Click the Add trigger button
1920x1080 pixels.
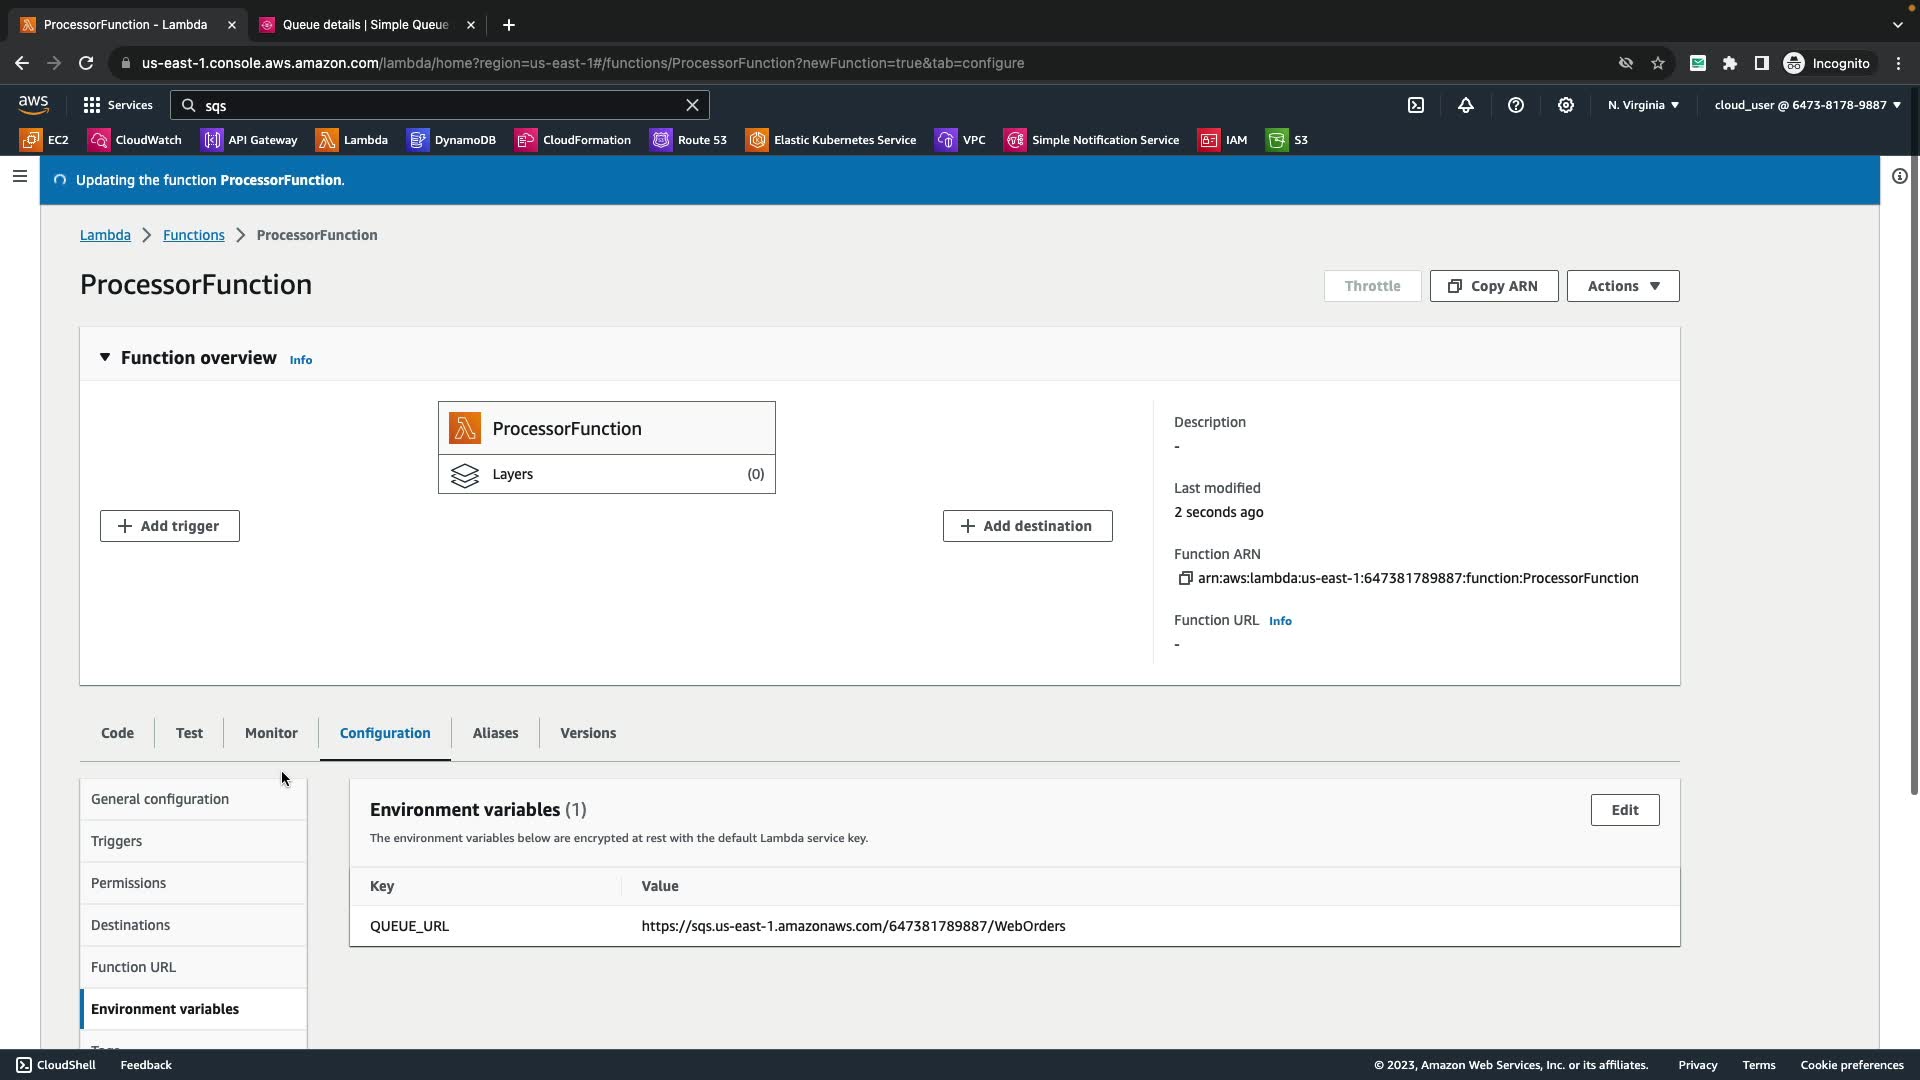(x=170, y=526)
